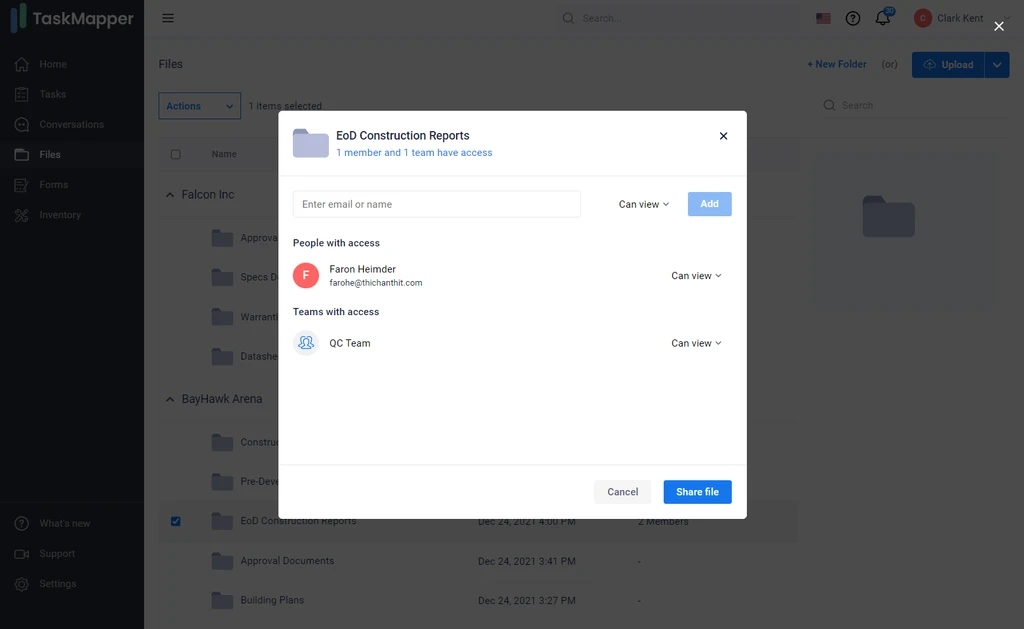This screenshot has width=1024, height=629.
Task: Click the Share file button
Action: (x=697, y=492)
